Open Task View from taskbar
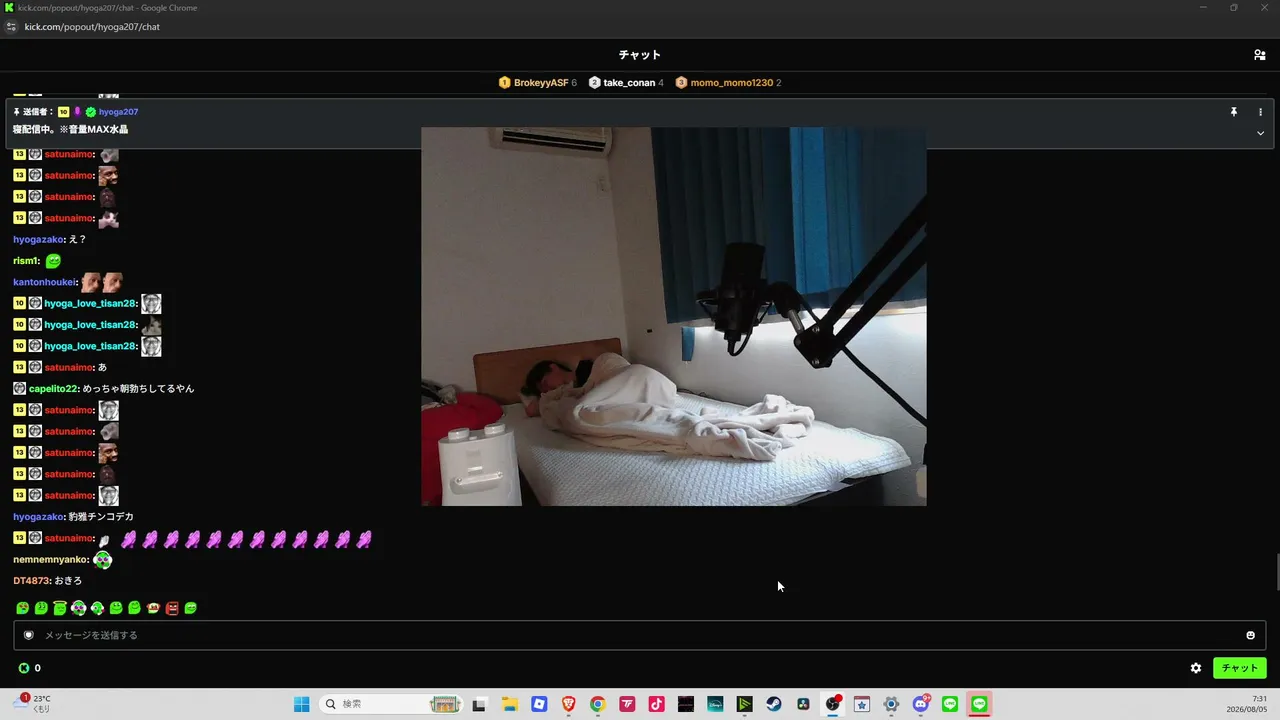 pos(479,704)
